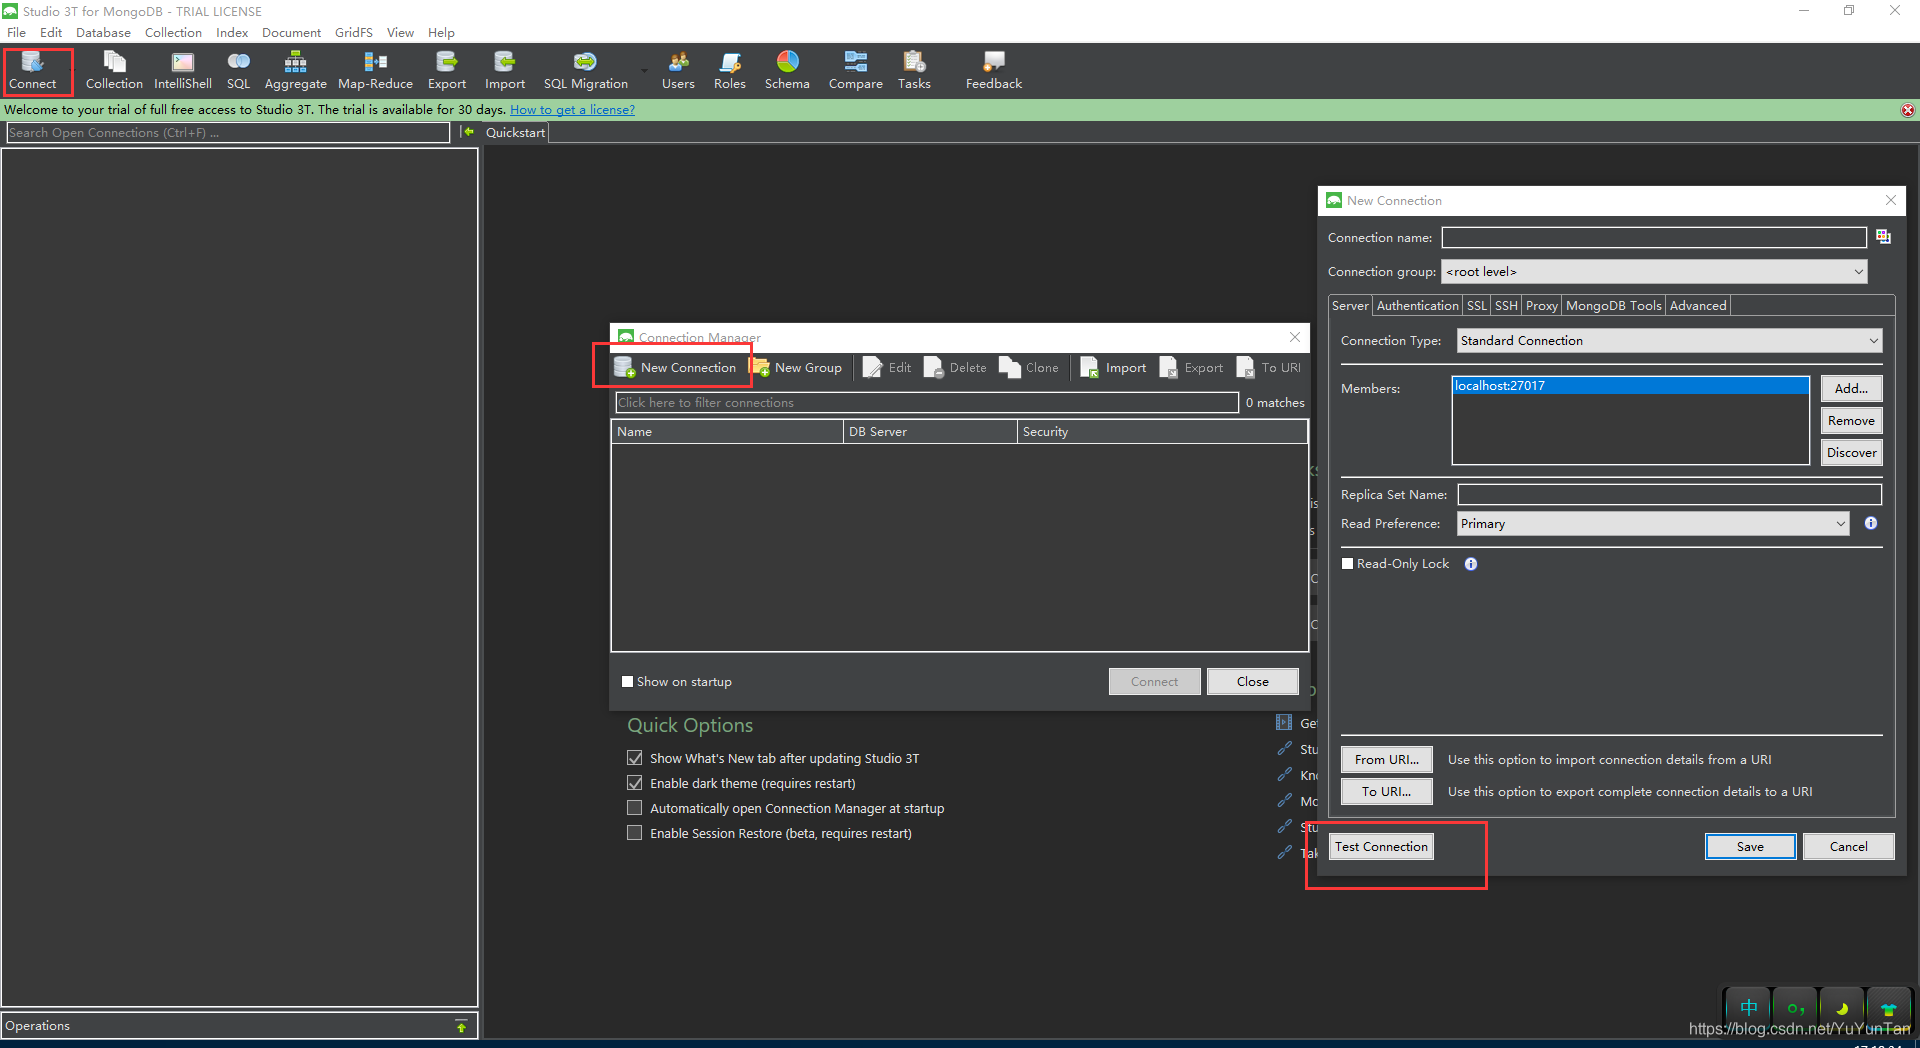Toggle Read-Only Lock checkbox

(1347, 564)
